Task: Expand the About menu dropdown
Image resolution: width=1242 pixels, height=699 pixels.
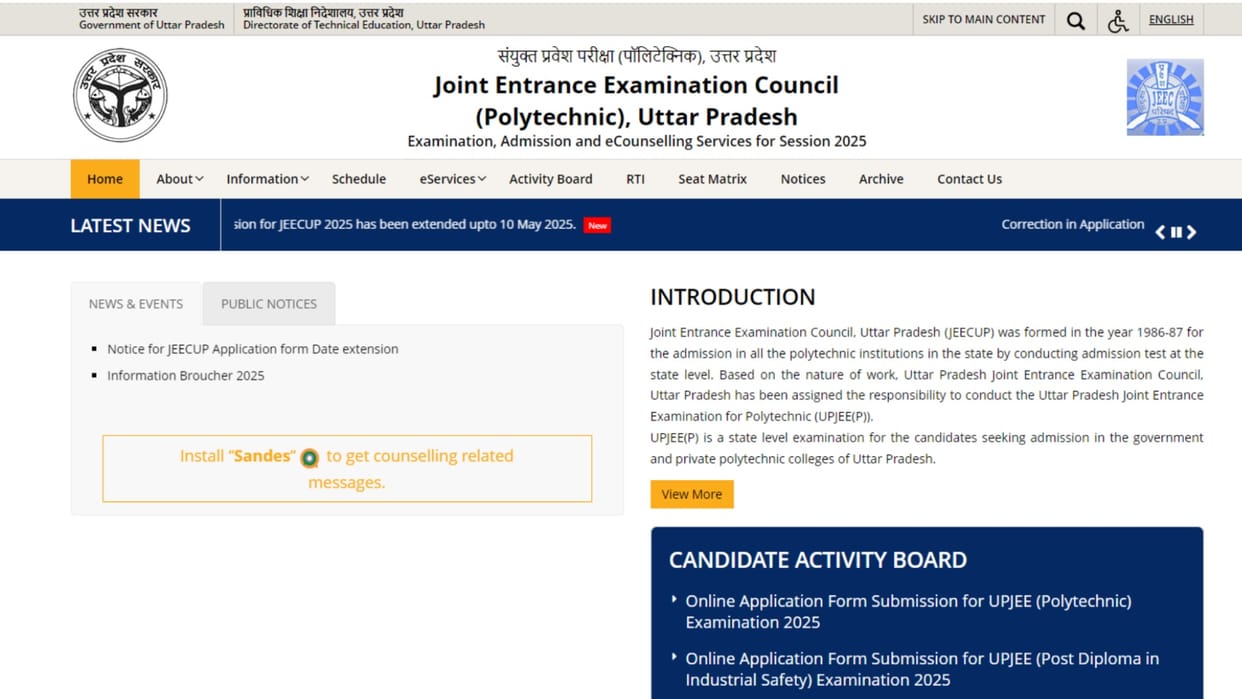Action: (x=179, y=179)
